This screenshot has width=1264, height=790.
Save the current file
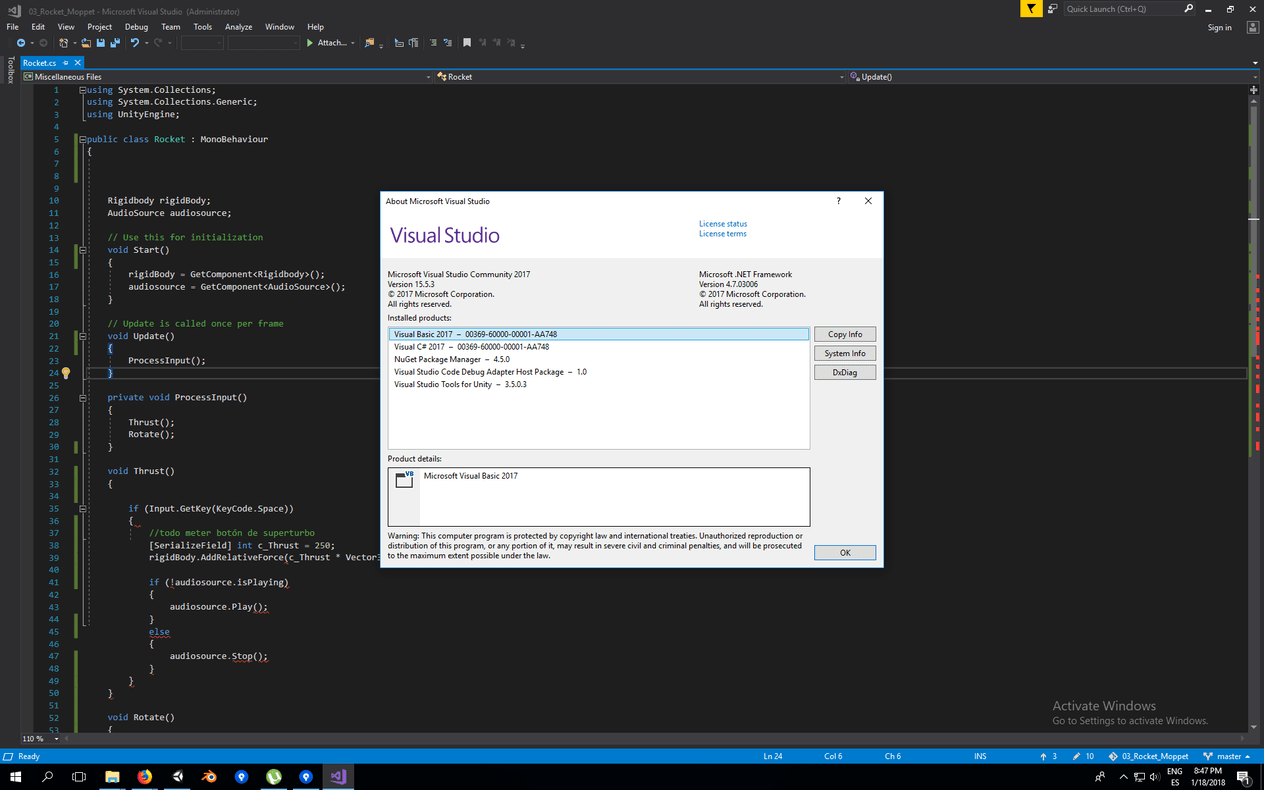(100, 42)
